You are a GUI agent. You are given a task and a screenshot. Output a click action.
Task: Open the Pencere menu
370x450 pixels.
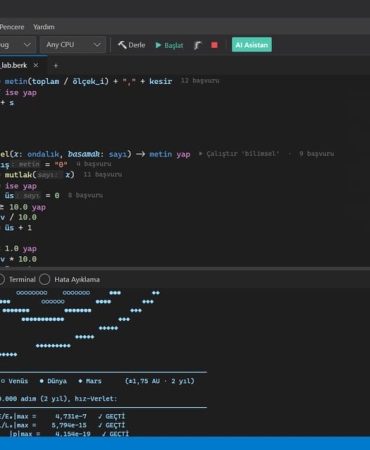pos(12,27)
